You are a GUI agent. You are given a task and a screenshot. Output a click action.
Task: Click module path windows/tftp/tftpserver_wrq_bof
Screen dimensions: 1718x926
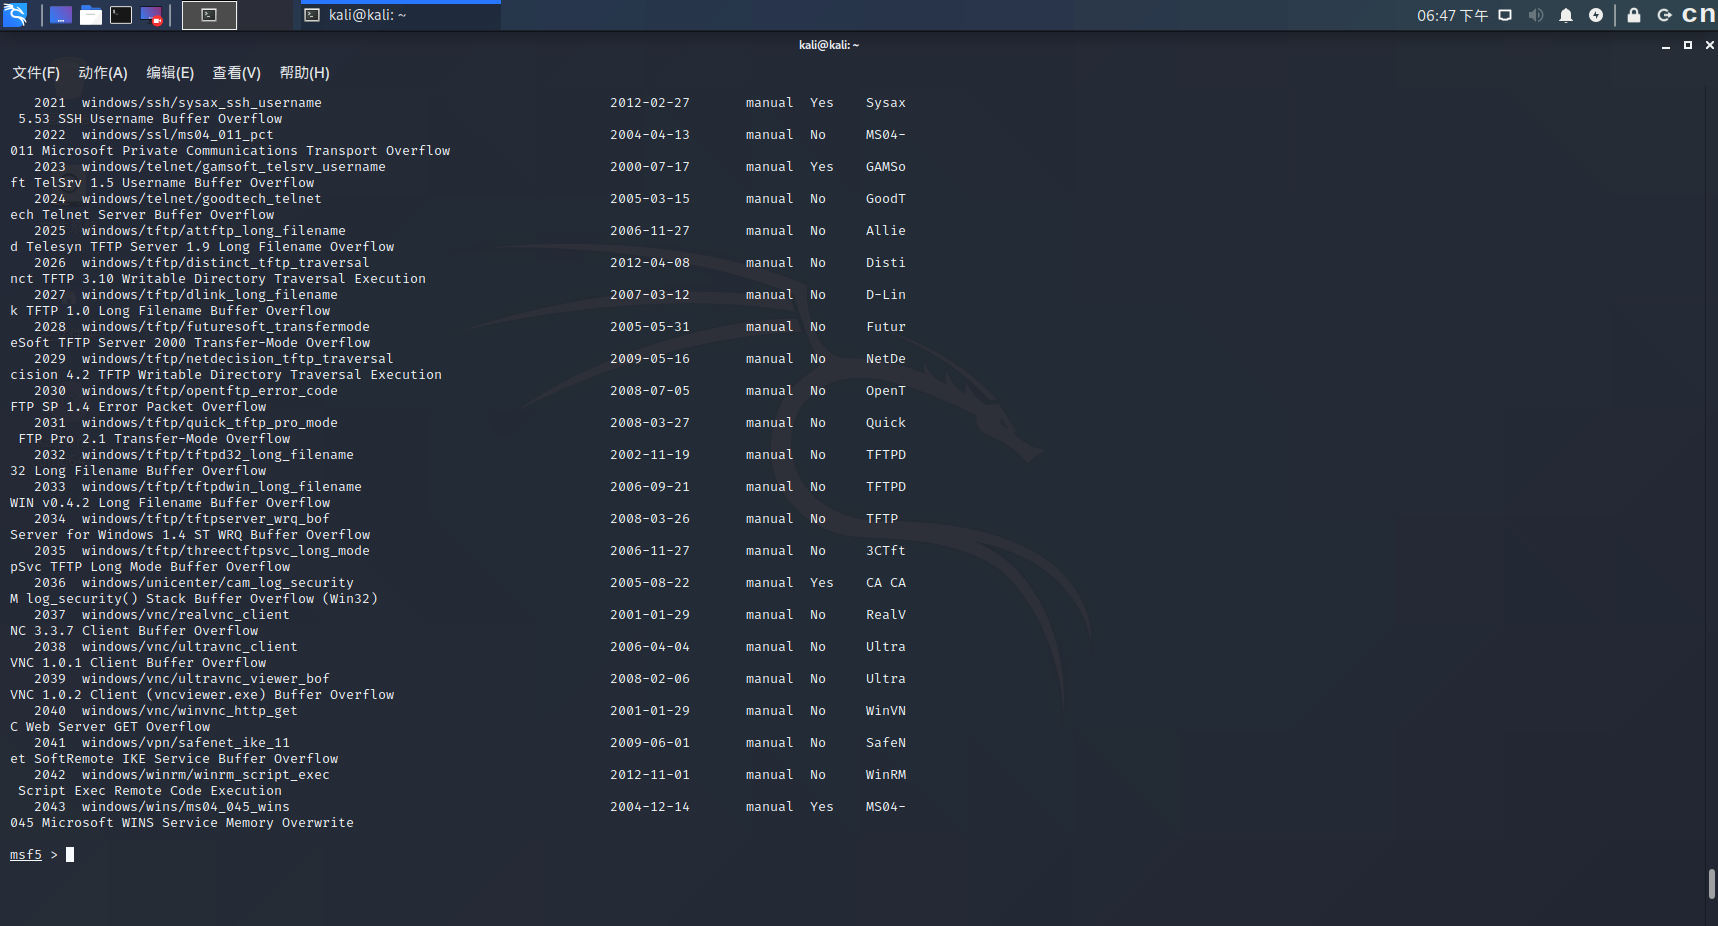click(206, 519)
